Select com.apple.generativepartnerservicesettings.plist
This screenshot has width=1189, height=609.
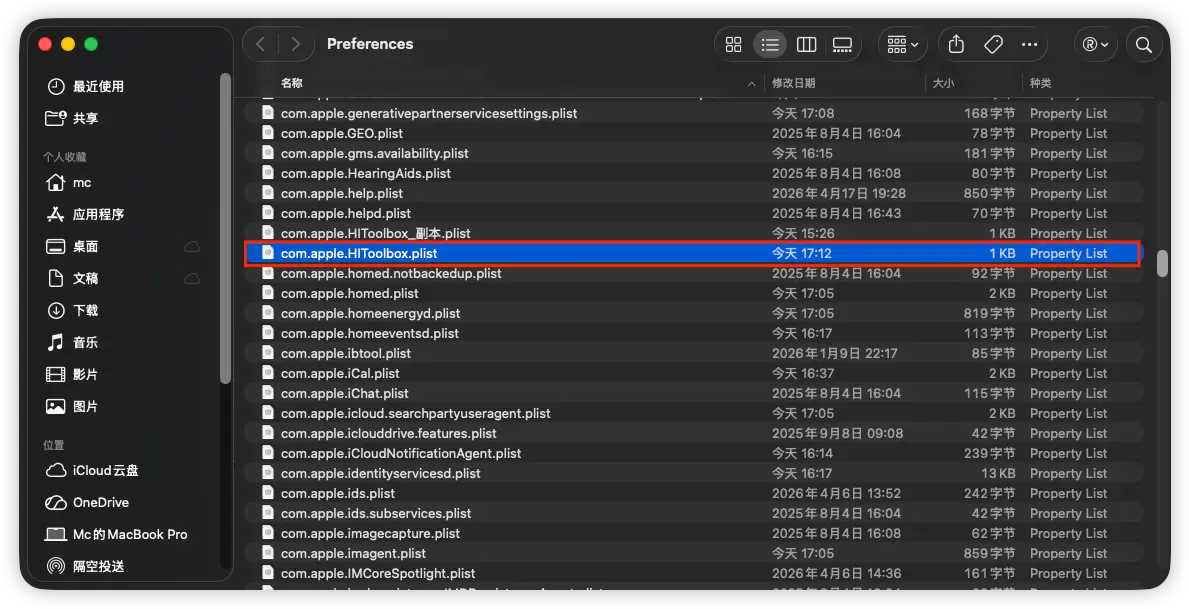693,113
